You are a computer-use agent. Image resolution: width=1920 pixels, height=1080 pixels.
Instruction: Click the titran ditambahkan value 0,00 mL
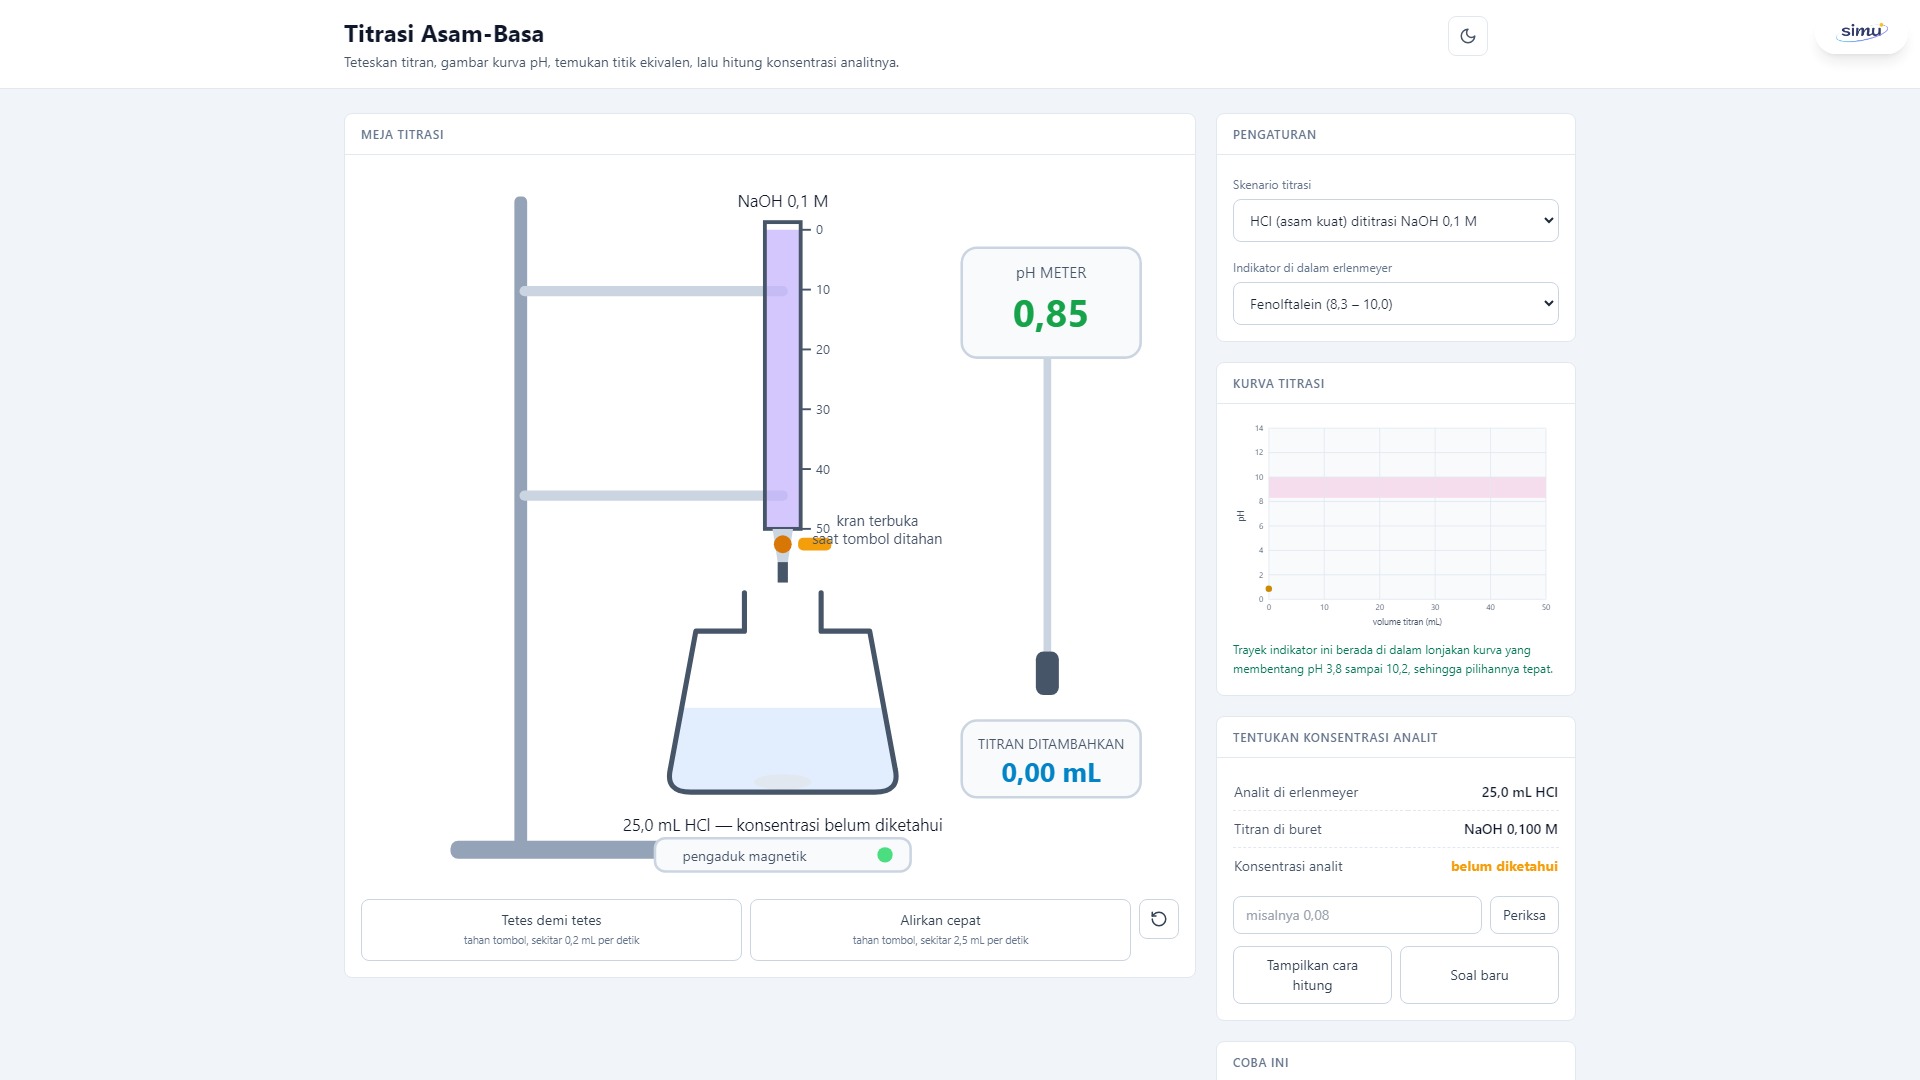(1051, 773)
